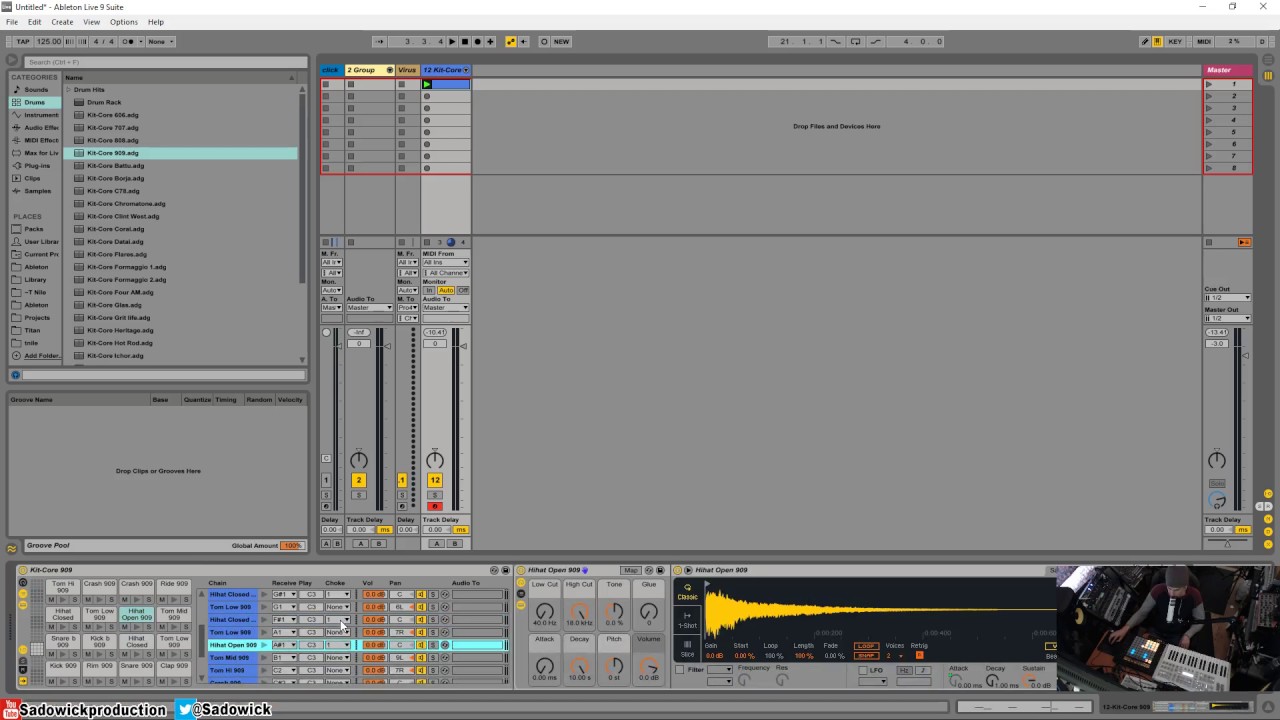Adjust the Low Cut knob
The height and width of the screenshot is (720, 1280).
pos(545,611)
